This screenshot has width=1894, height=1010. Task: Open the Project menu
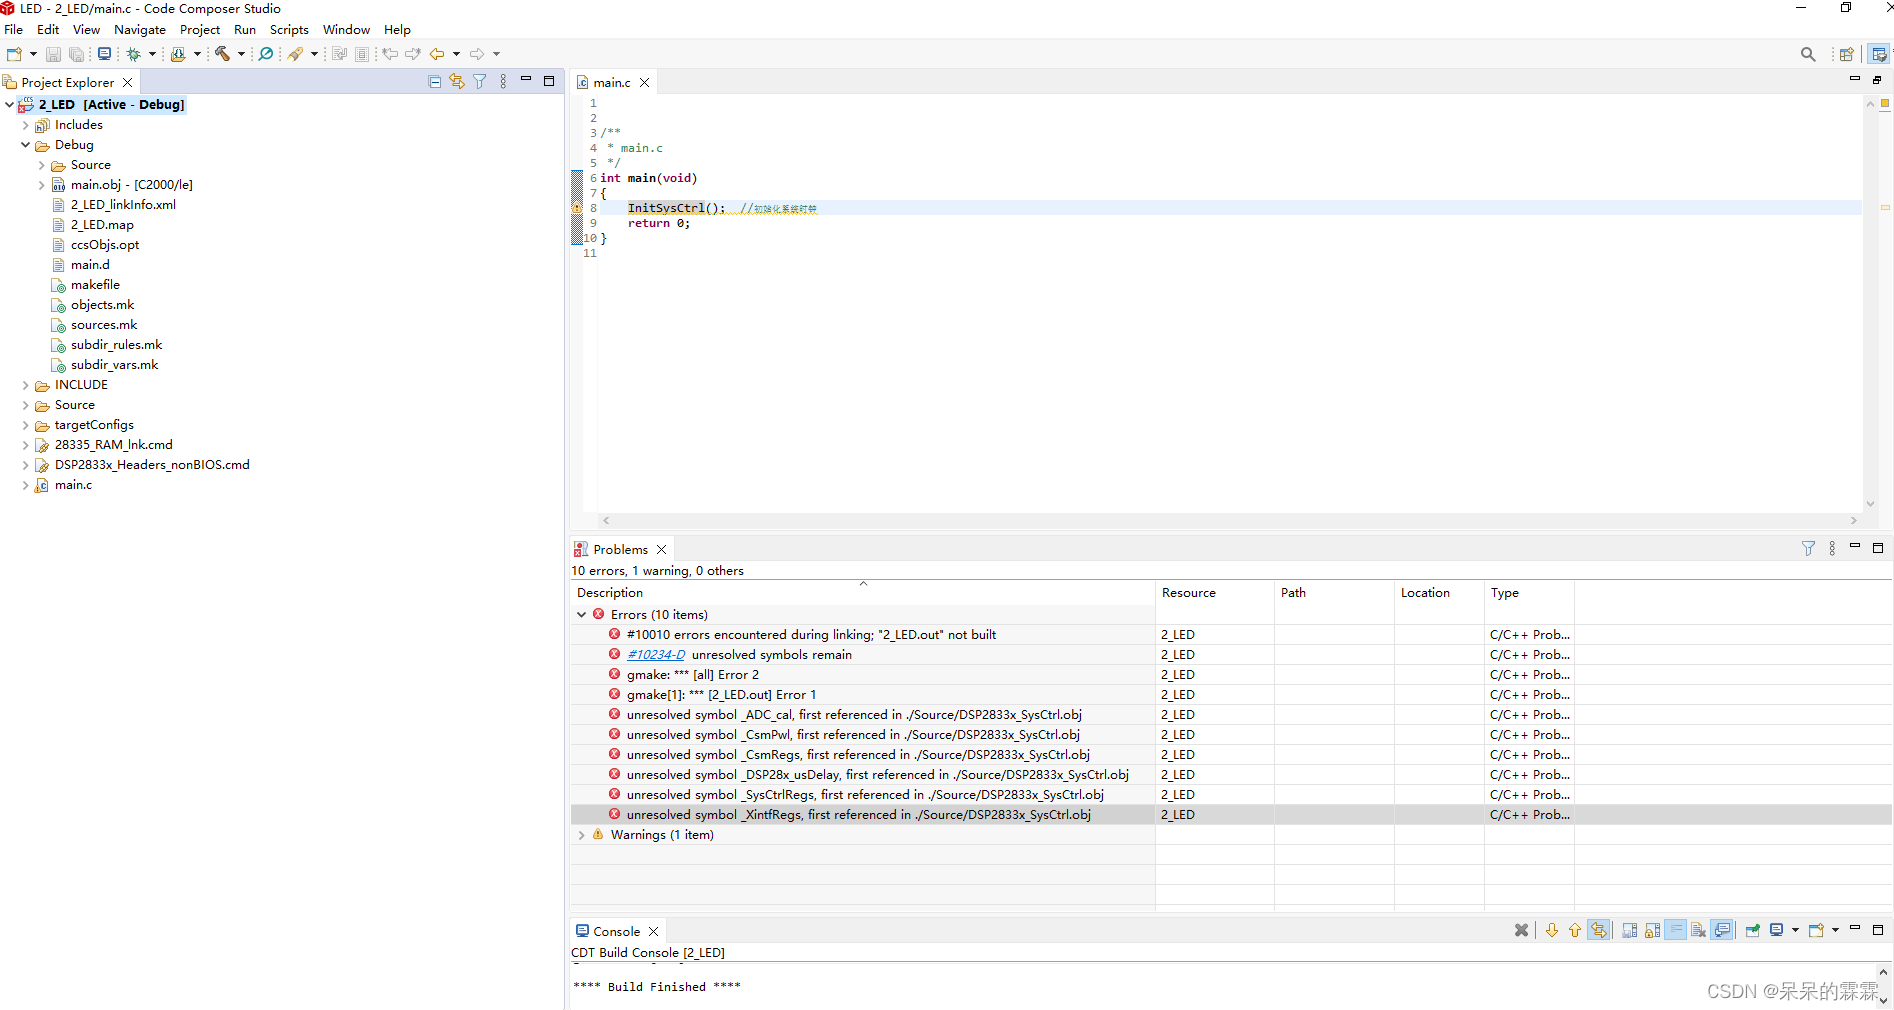200,30
